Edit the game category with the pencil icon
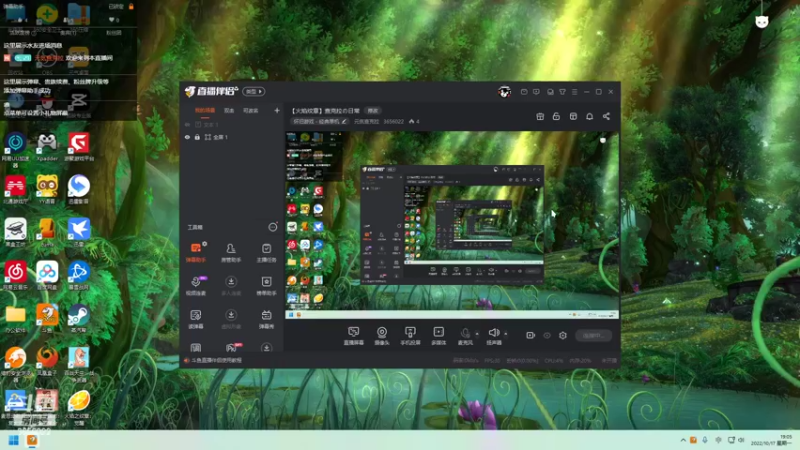 [344, 121]
